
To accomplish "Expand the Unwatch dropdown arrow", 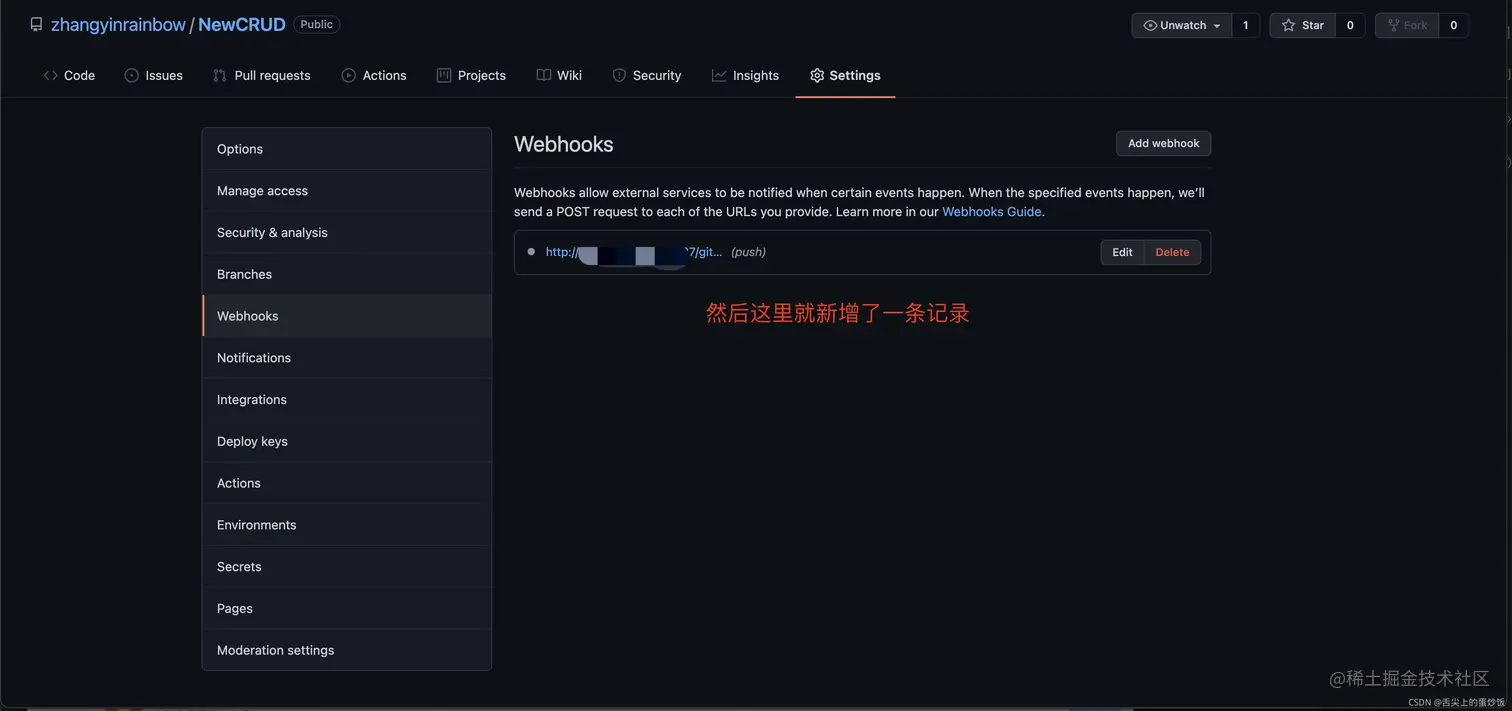I will point(1217,26).
